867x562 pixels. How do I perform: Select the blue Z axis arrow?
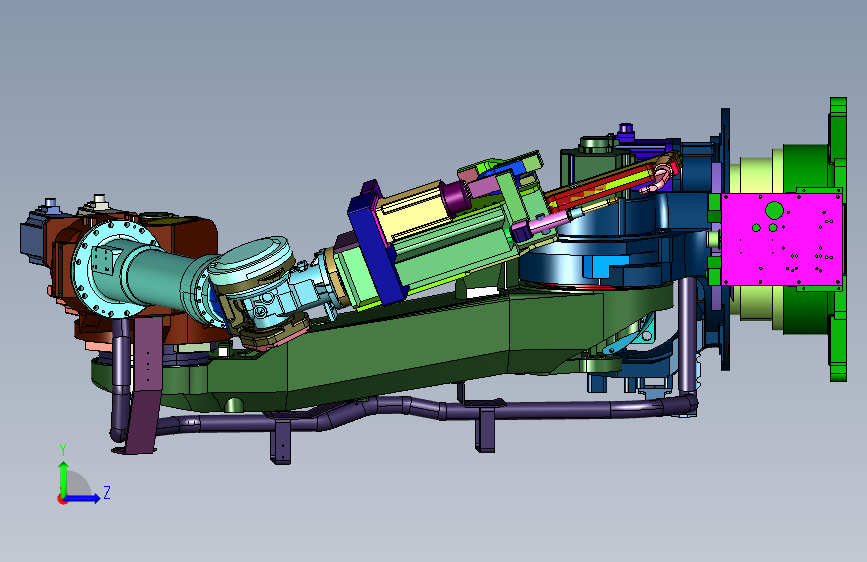(x=83, y=498)
